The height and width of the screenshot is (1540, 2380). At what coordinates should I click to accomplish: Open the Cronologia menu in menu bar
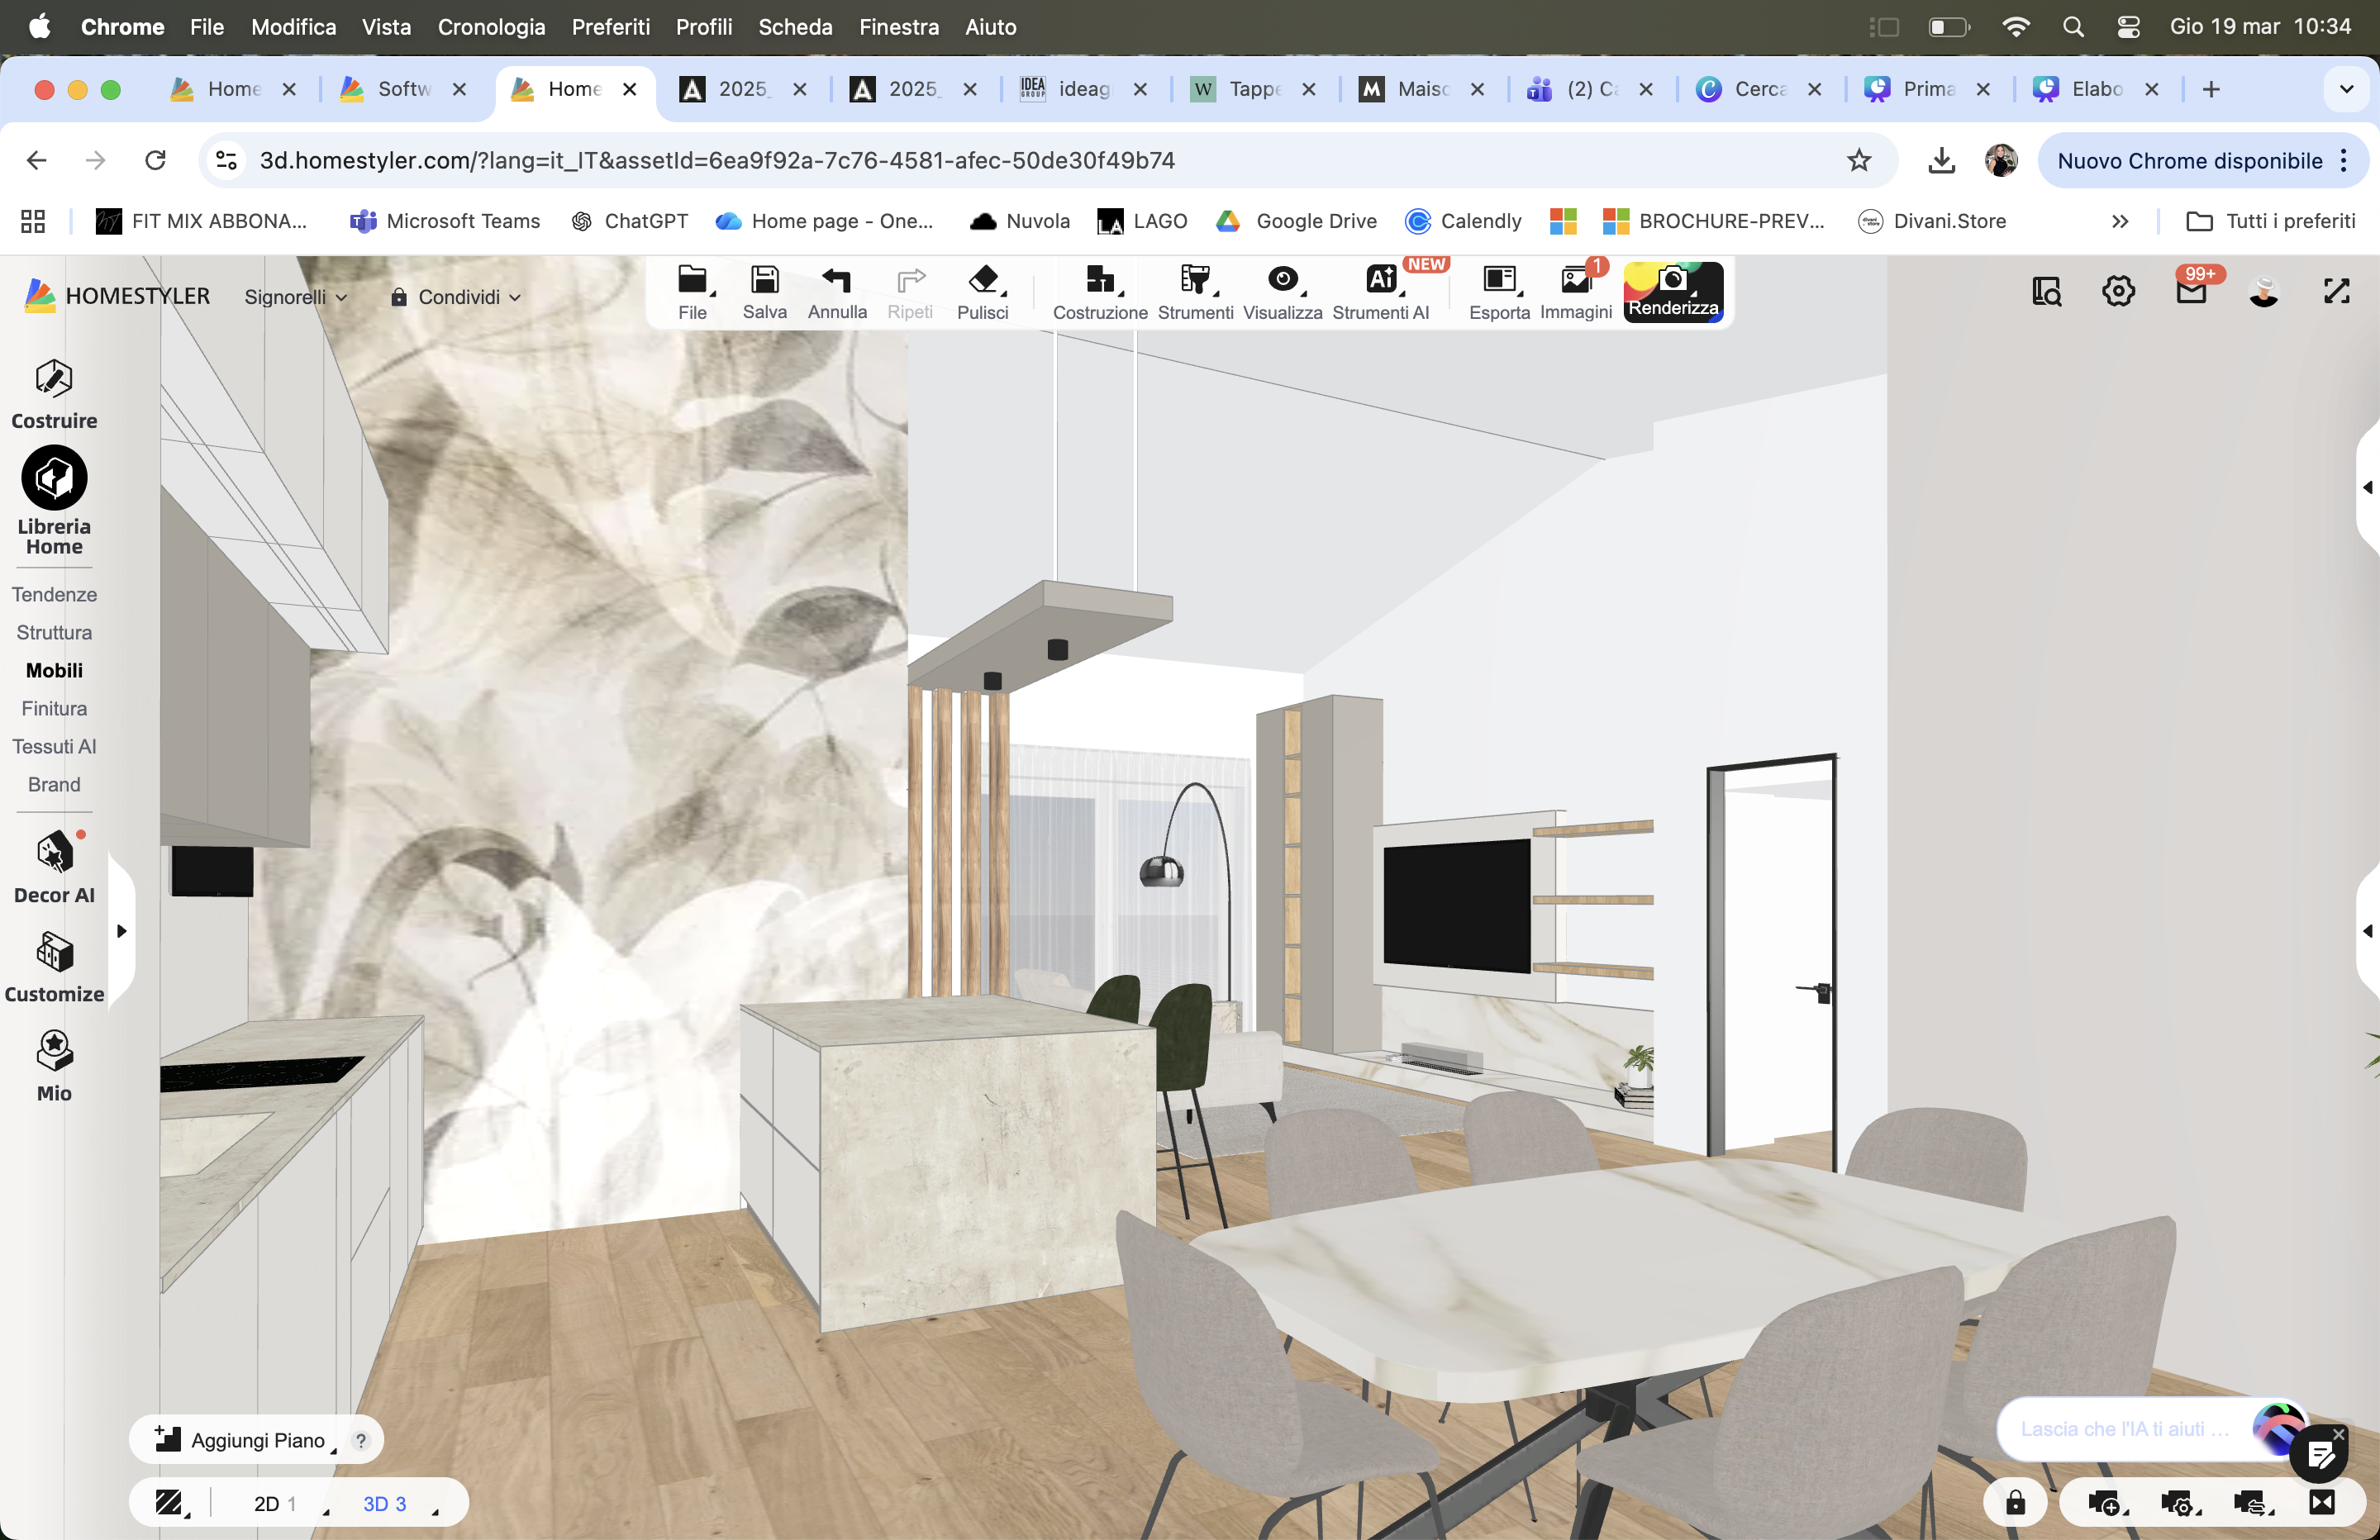coord(491,27)
